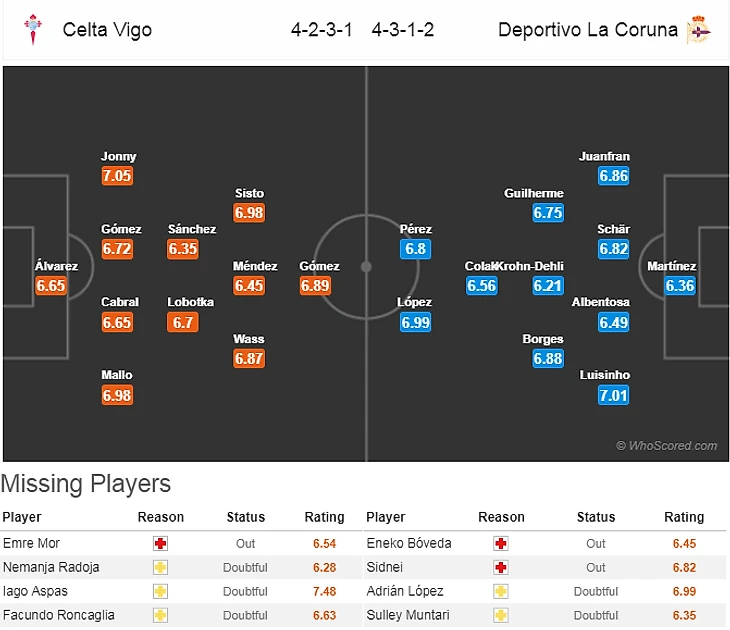The image size is (730, 630).
Task: Click the WhoScored.com watermark
Action: pyautogui.click(x=666, y=446)
